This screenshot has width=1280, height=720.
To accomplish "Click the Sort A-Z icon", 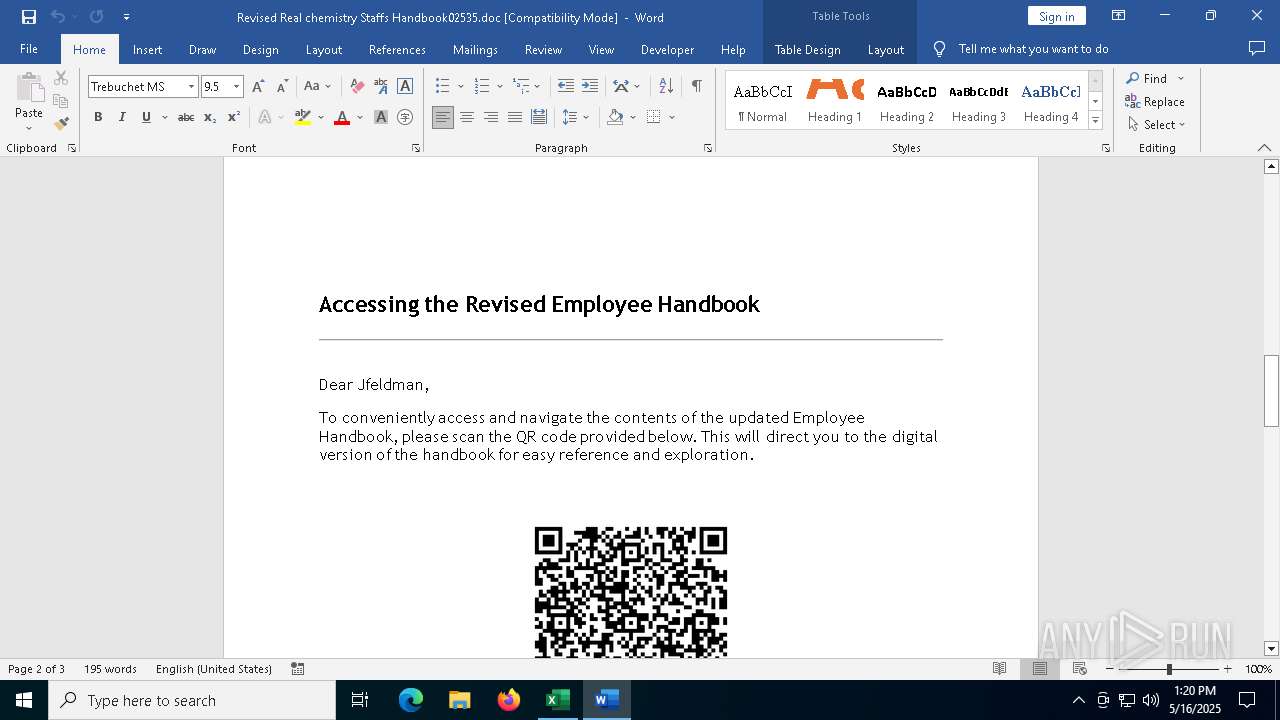I will pos(666,87).
